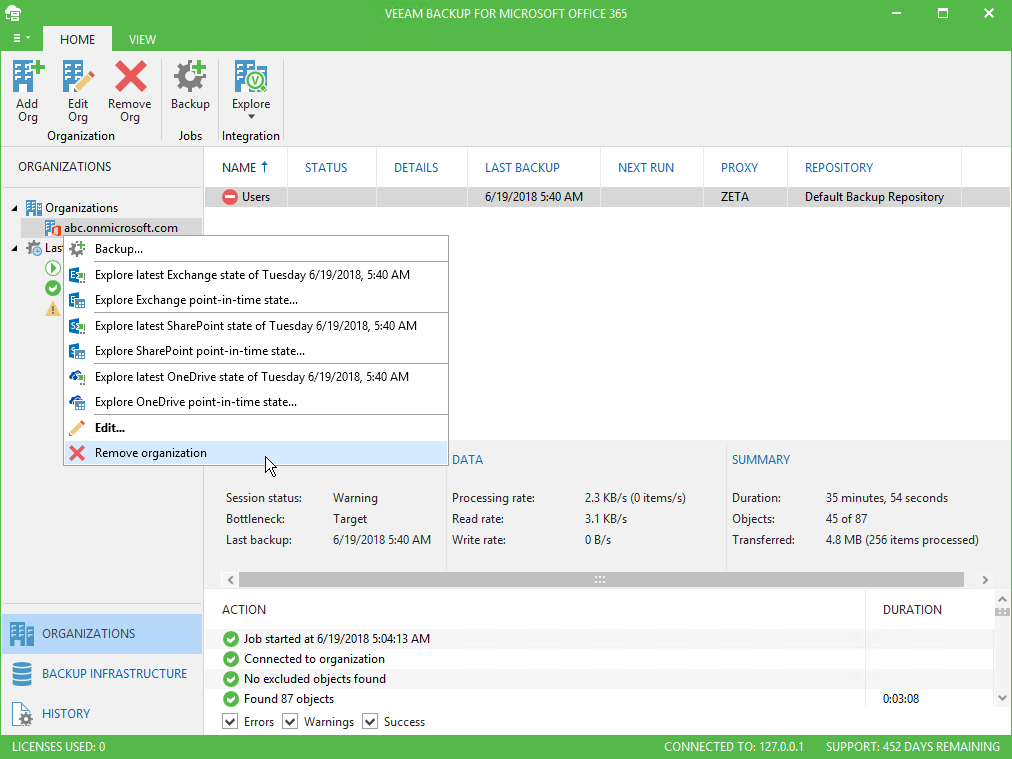The height and width of the screenshot is (759, 1012).
Task: Click the Connected to organization success icon
Action: 230,659
